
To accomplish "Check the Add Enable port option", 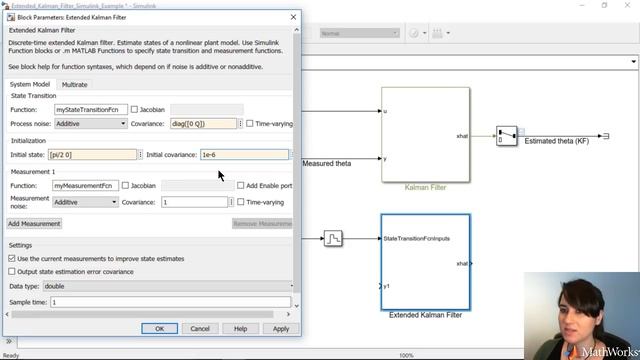I will pyautogui.click(x=240, y=185).
